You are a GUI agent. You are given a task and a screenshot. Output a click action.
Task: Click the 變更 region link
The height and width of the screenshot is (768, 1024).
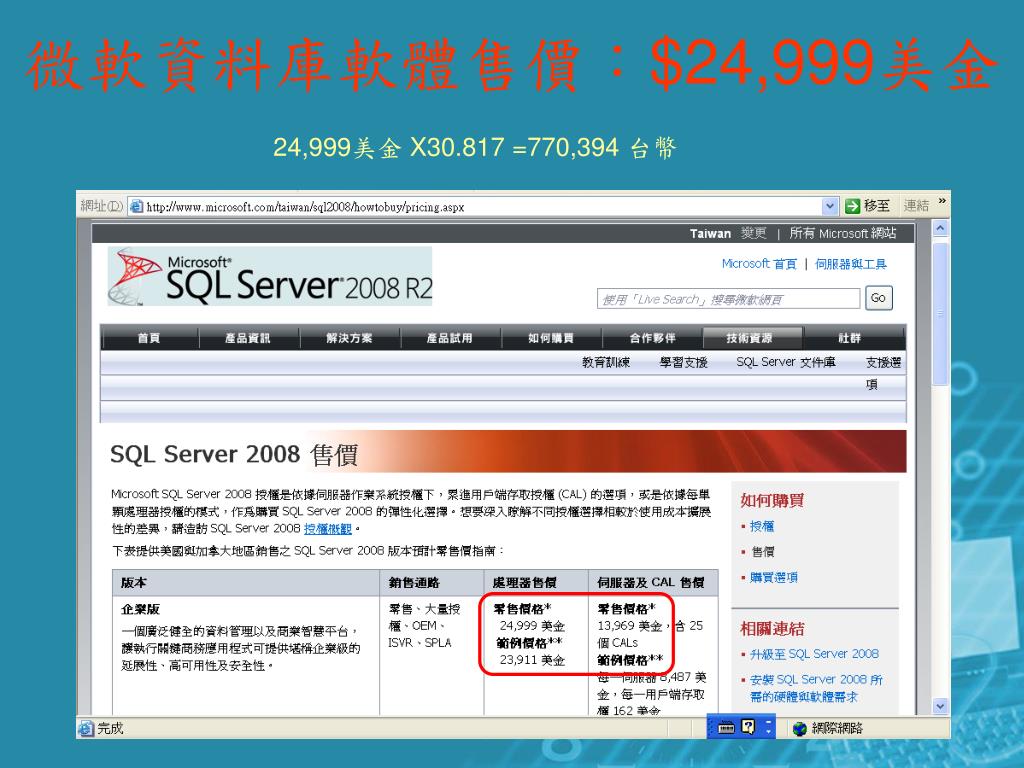click(x=754, y=233)
